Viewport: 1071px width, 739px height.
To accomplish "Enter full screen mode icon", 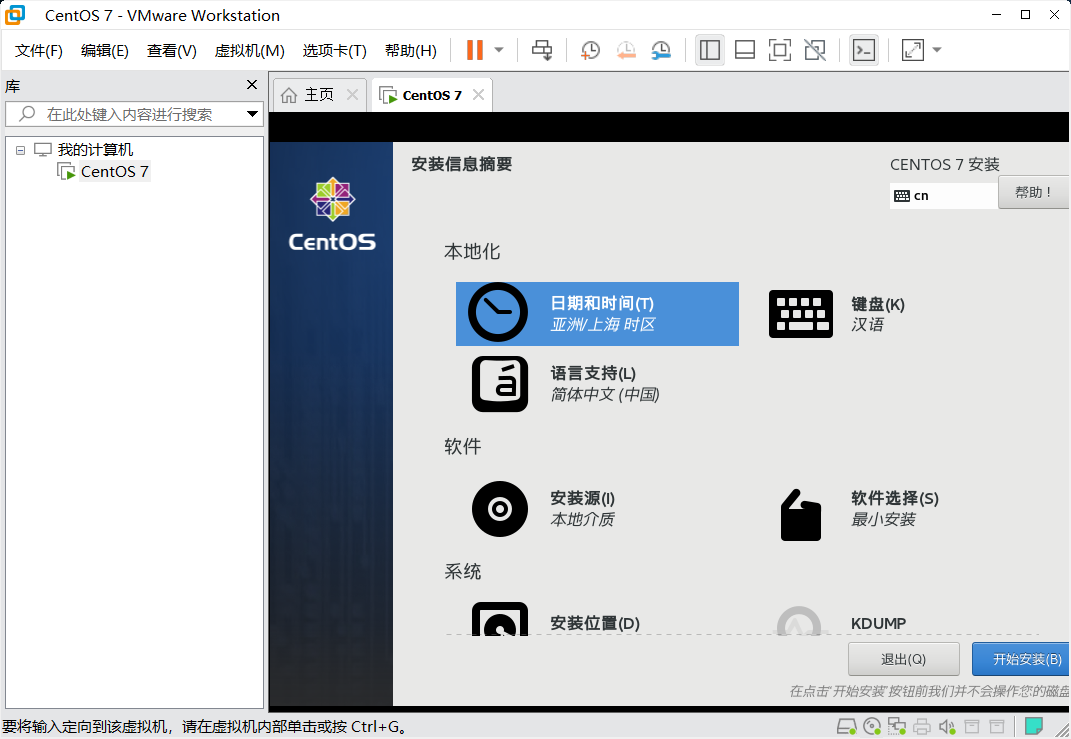I will (x=779, y=50).
